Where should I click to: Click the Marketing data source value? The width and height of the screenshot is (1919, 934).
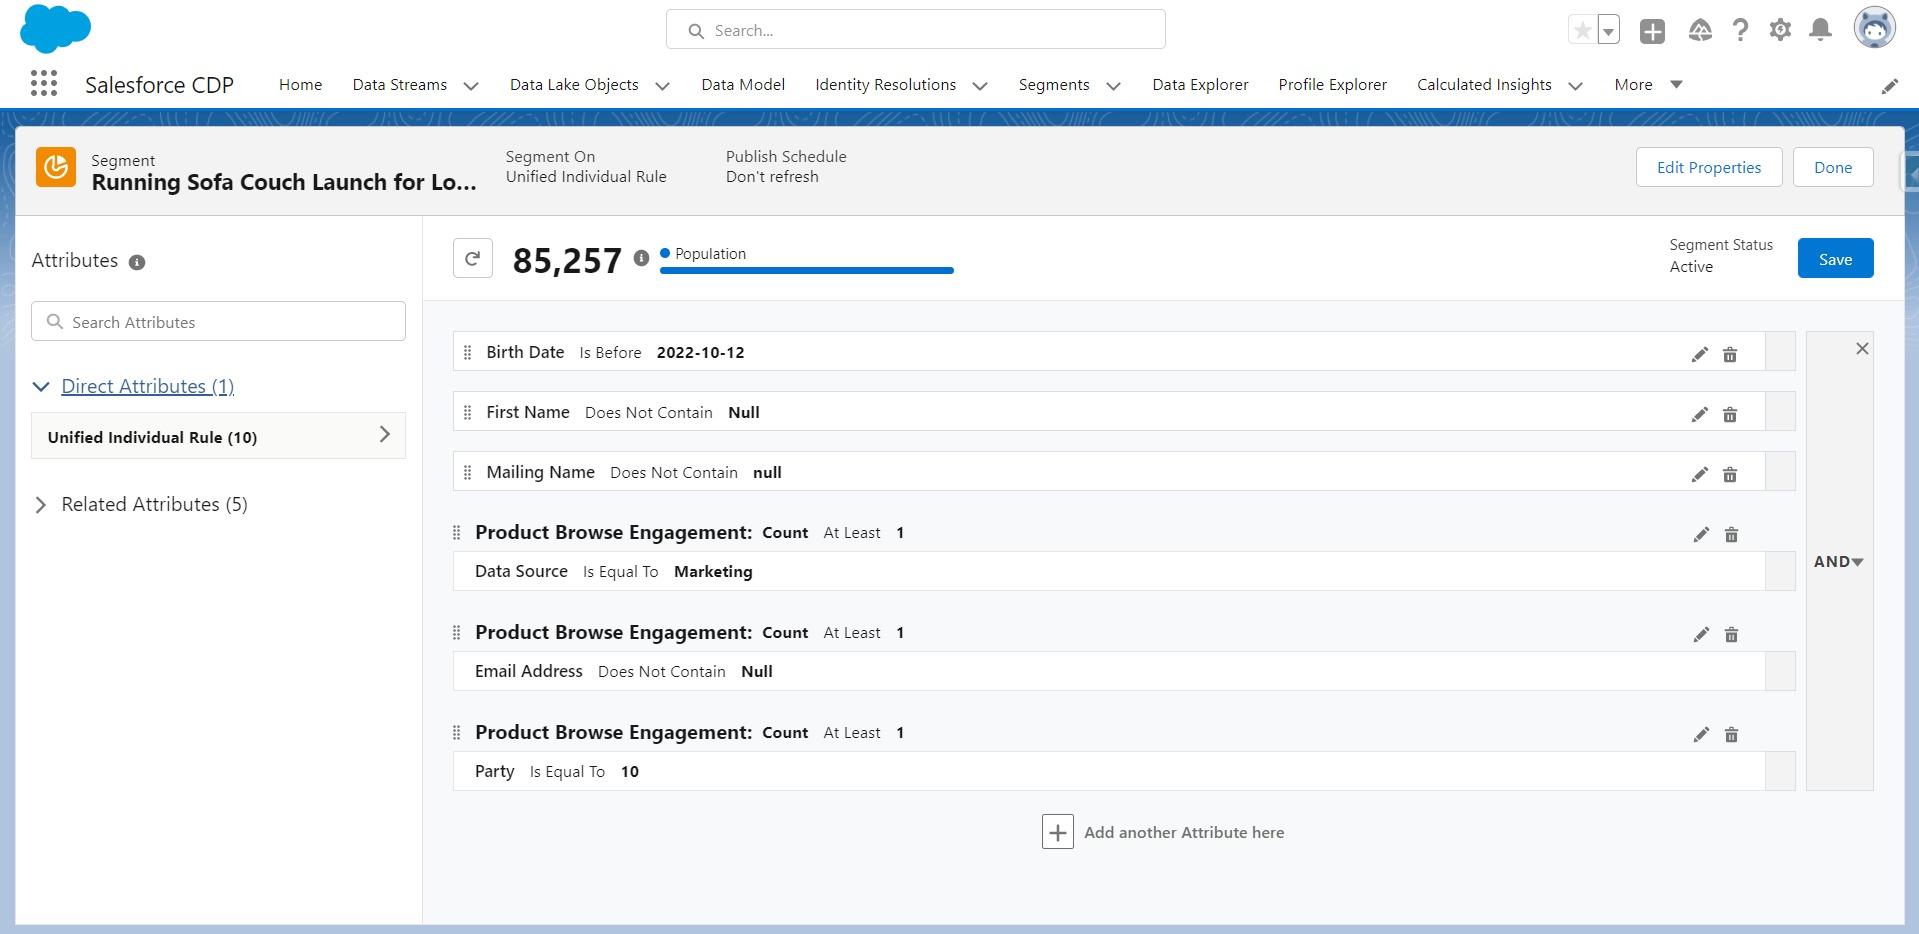coord(713,571)
